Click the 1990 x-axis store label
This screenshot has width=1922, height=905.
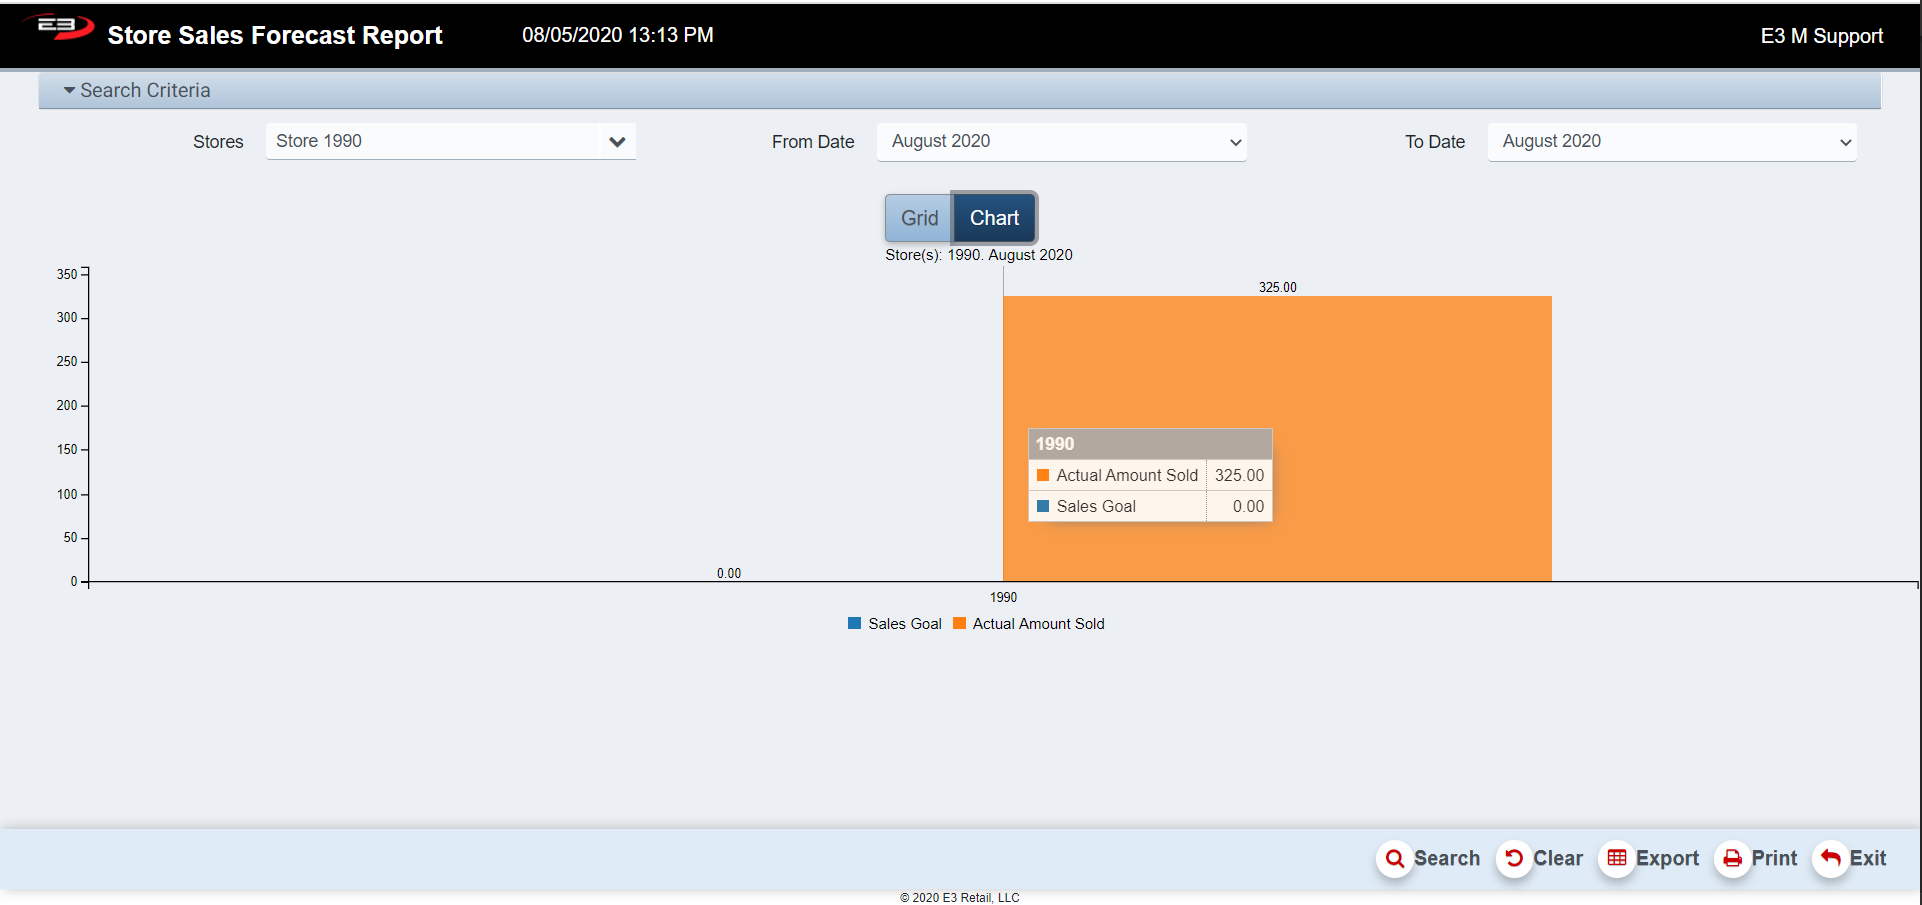click(x=1003, y=598)
